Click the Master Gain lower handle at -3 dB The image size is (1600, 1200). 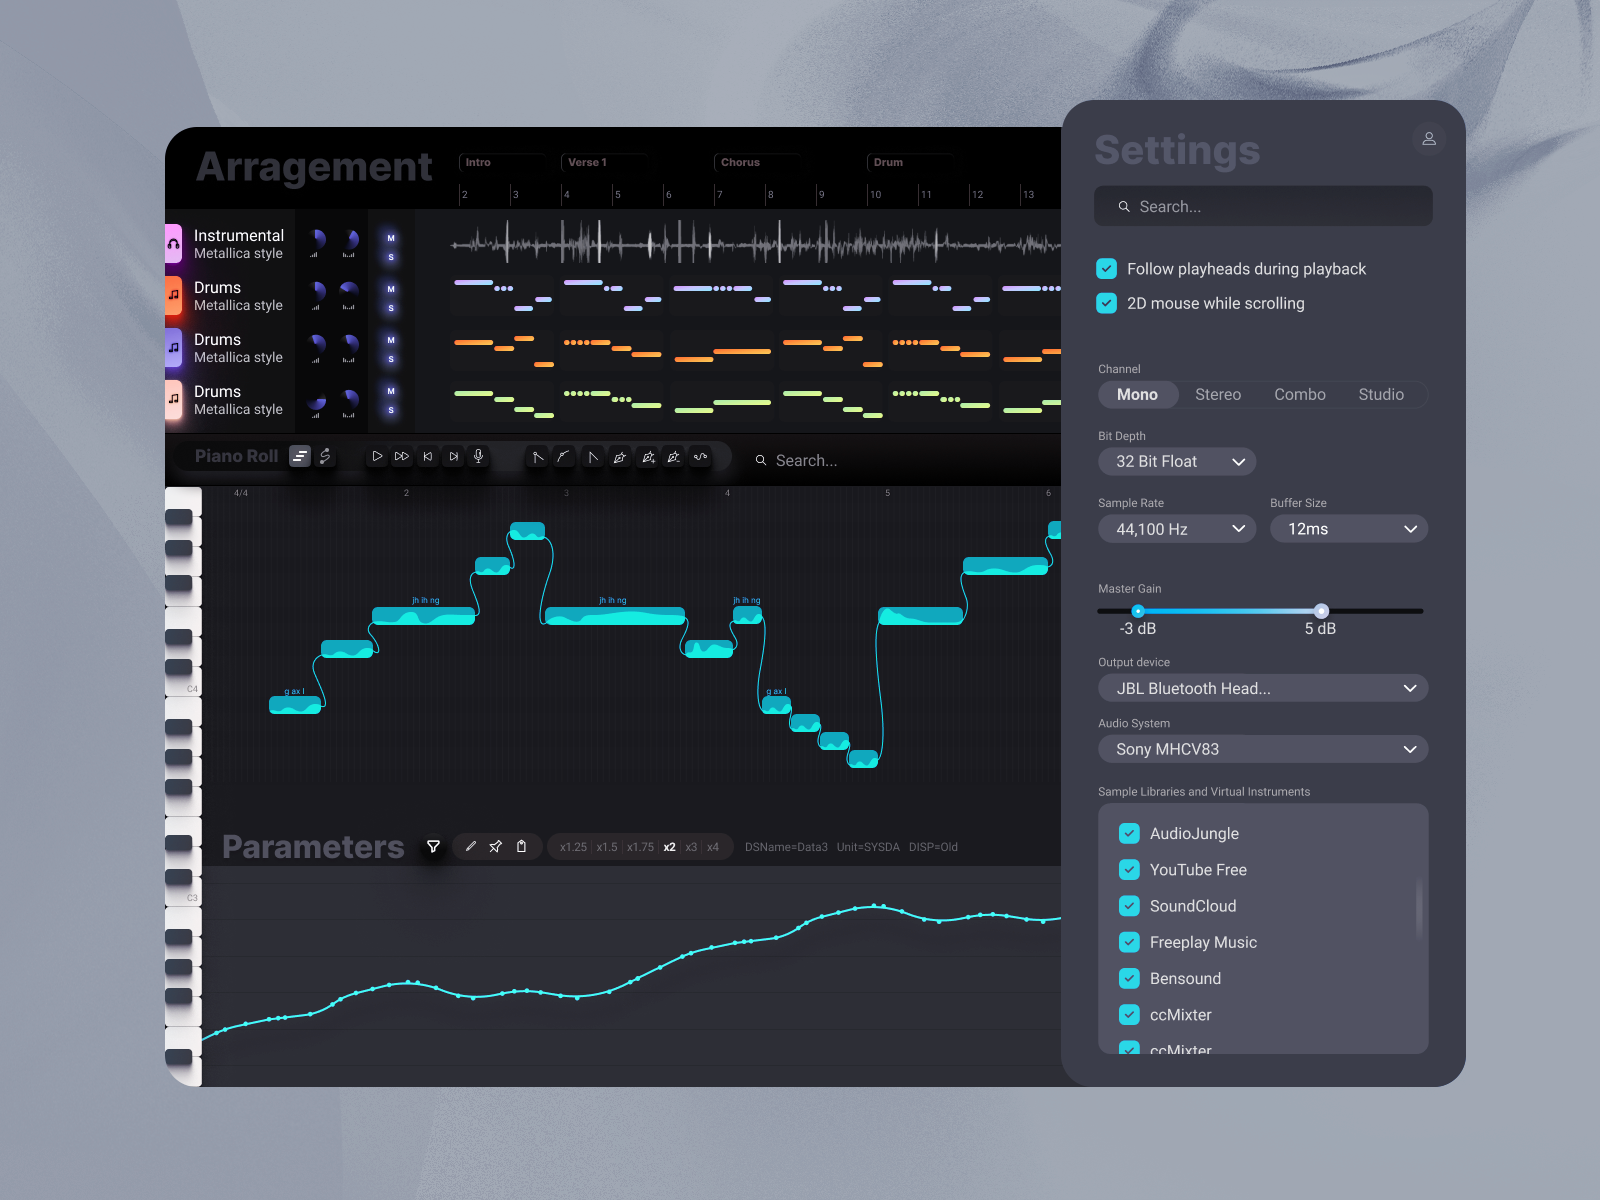[1138, 611]
